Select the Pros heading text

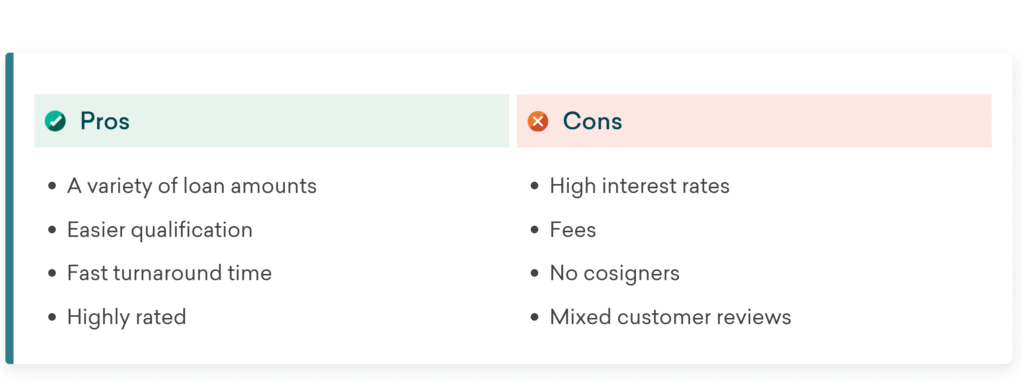pos(104,121)
